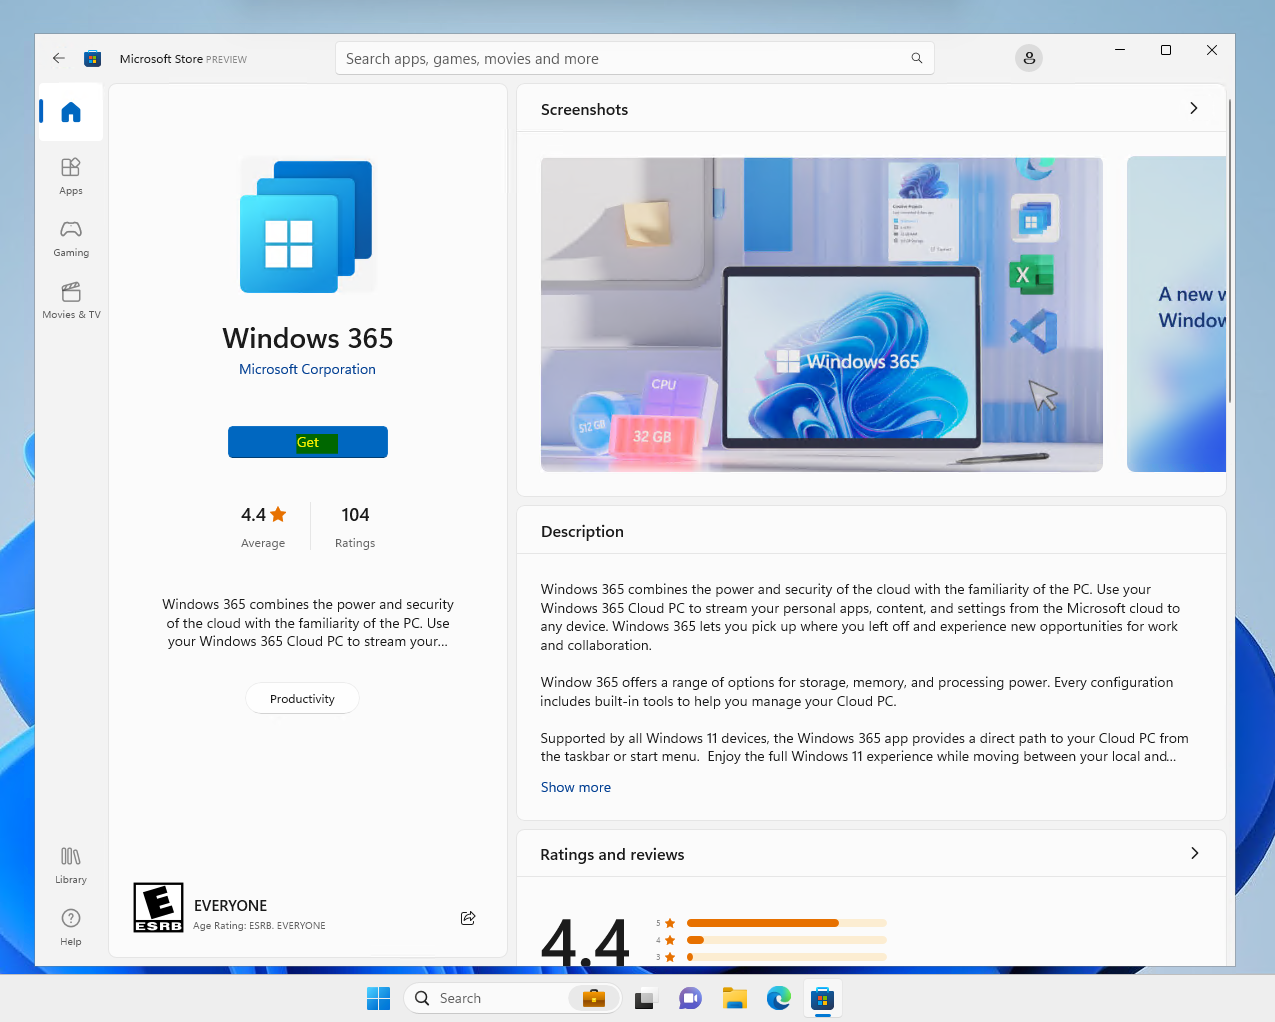Launch Microsoft Edge from the taskbar
Image resolution: width=1275 pixels, height=1022 pixels.
pos(779,998)
